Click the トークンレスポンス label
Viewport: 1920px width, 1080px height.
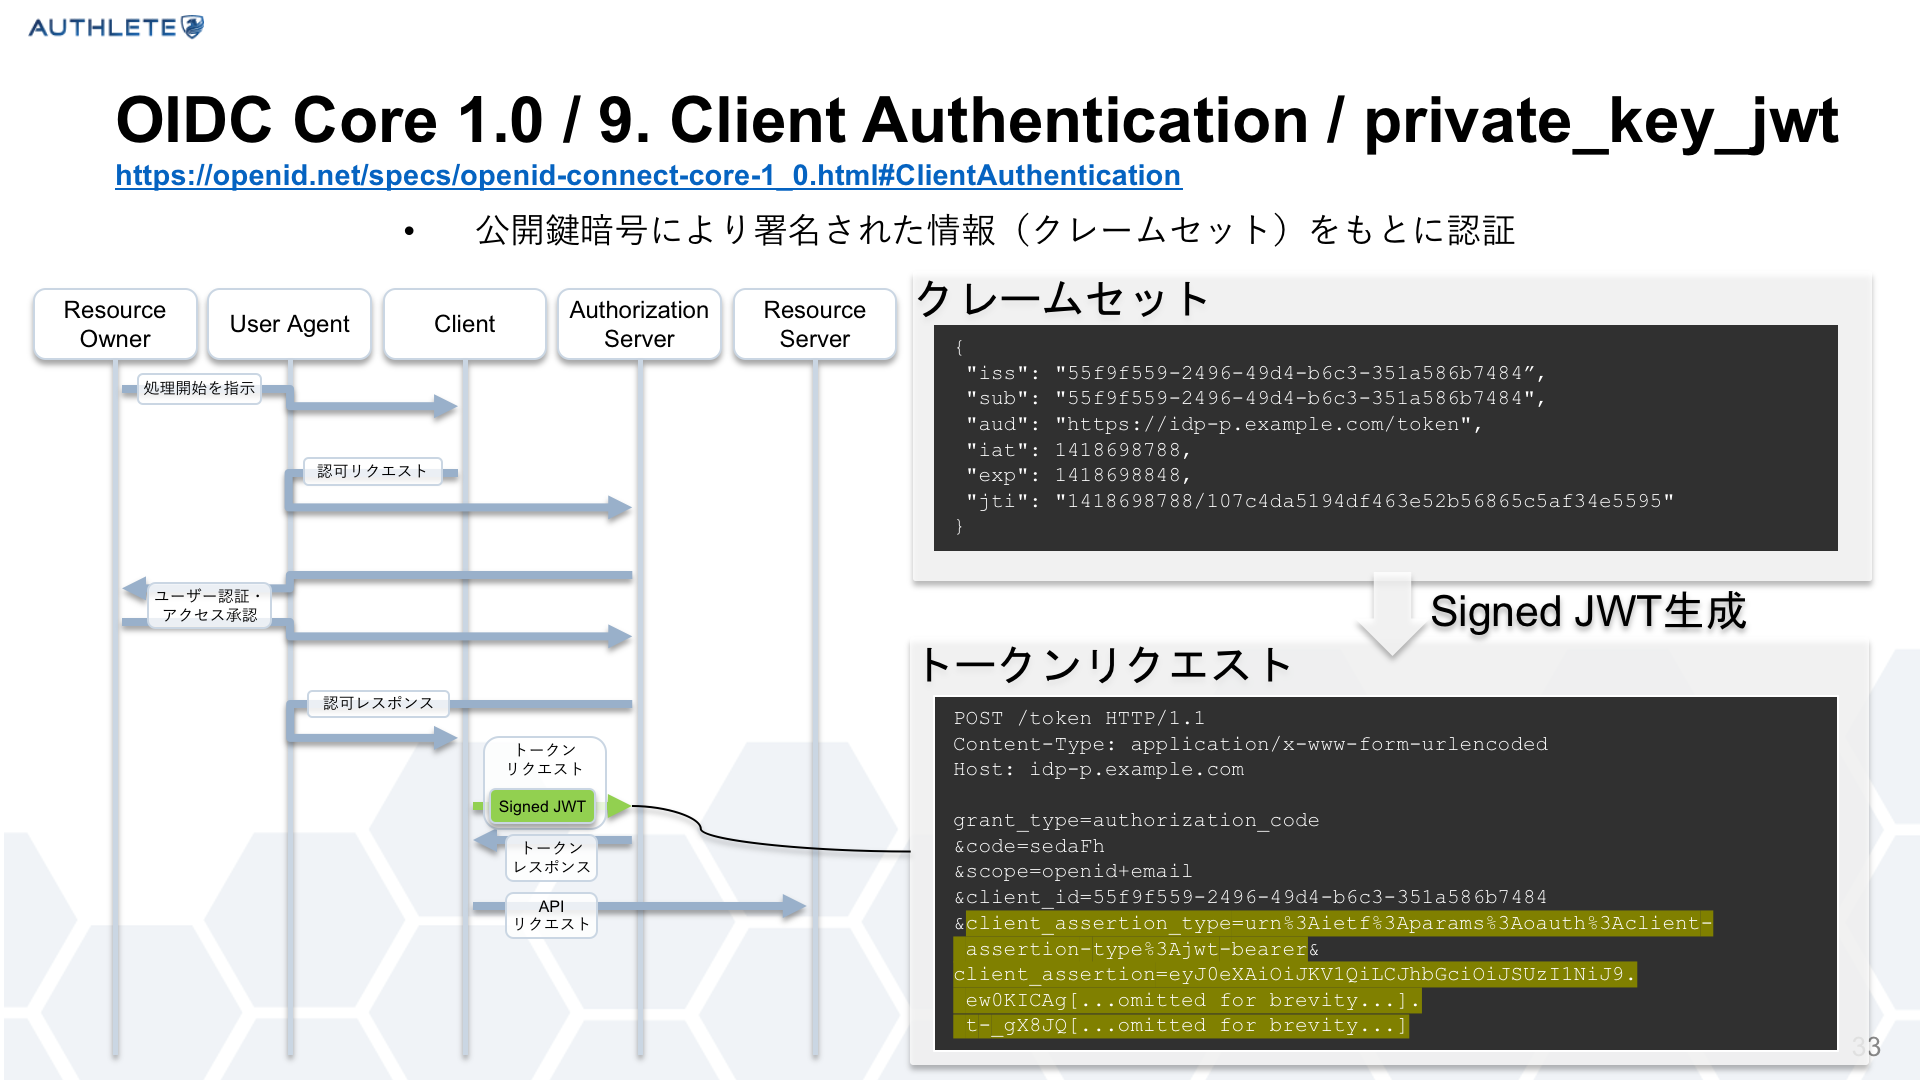click(552, 857)
